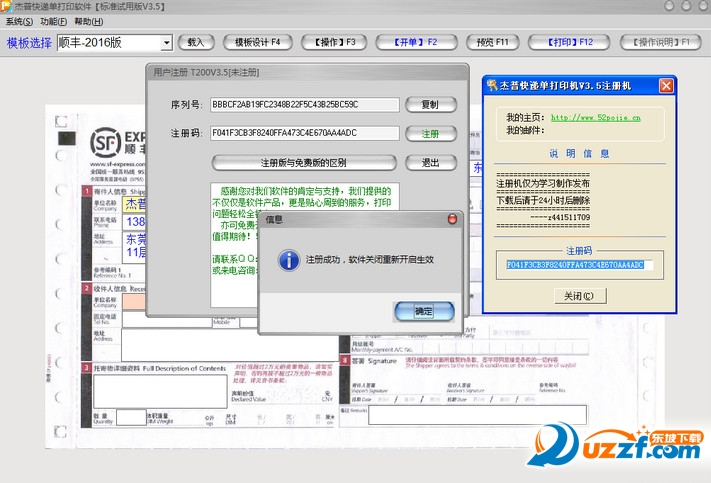Click the keygen title bar key icon
Viewport: 711px width, 483px height.
coord(492,85)
